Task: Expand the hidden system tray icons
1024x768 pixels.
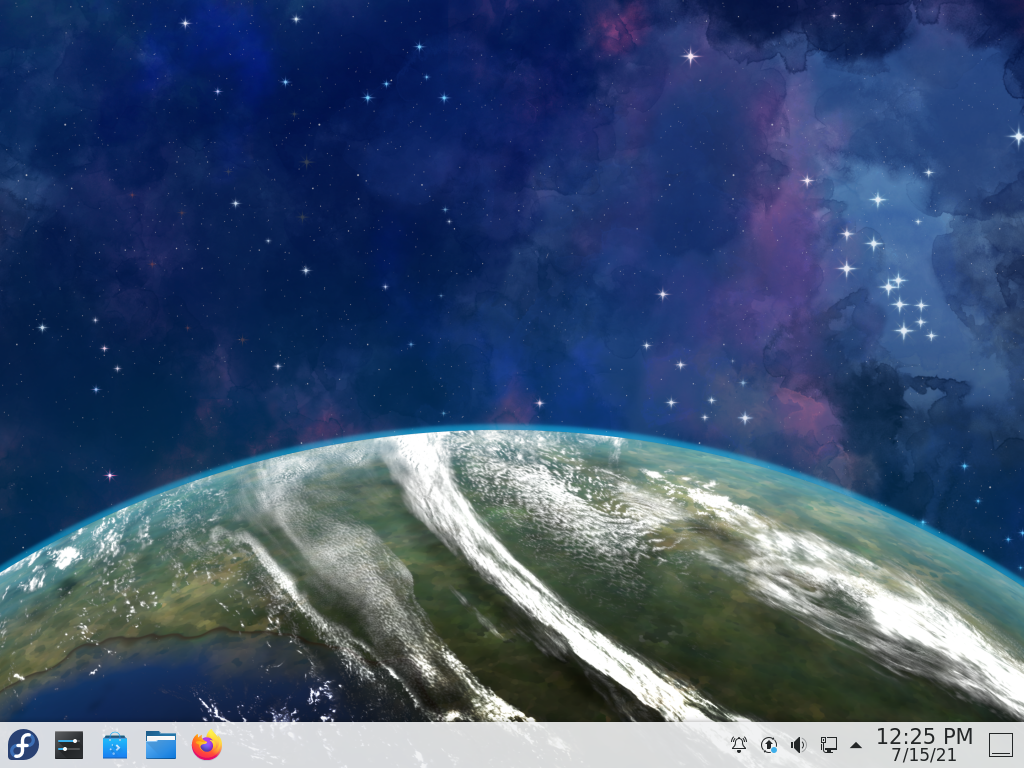Action: (856, 745)
